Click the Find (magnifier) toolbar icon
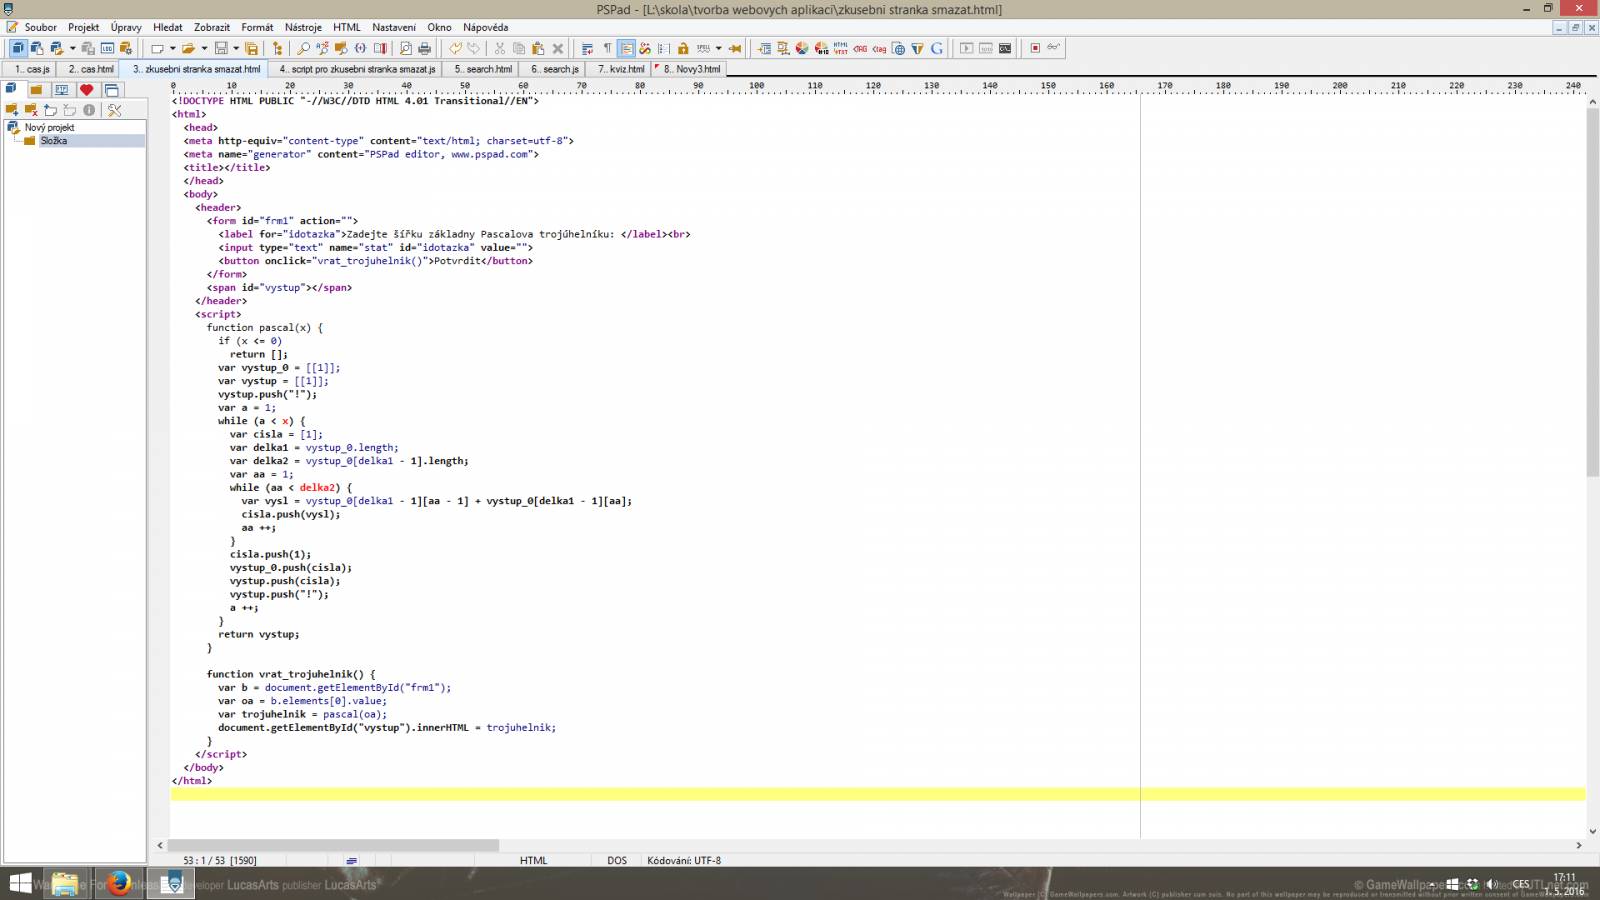 (x=303, y=48)
